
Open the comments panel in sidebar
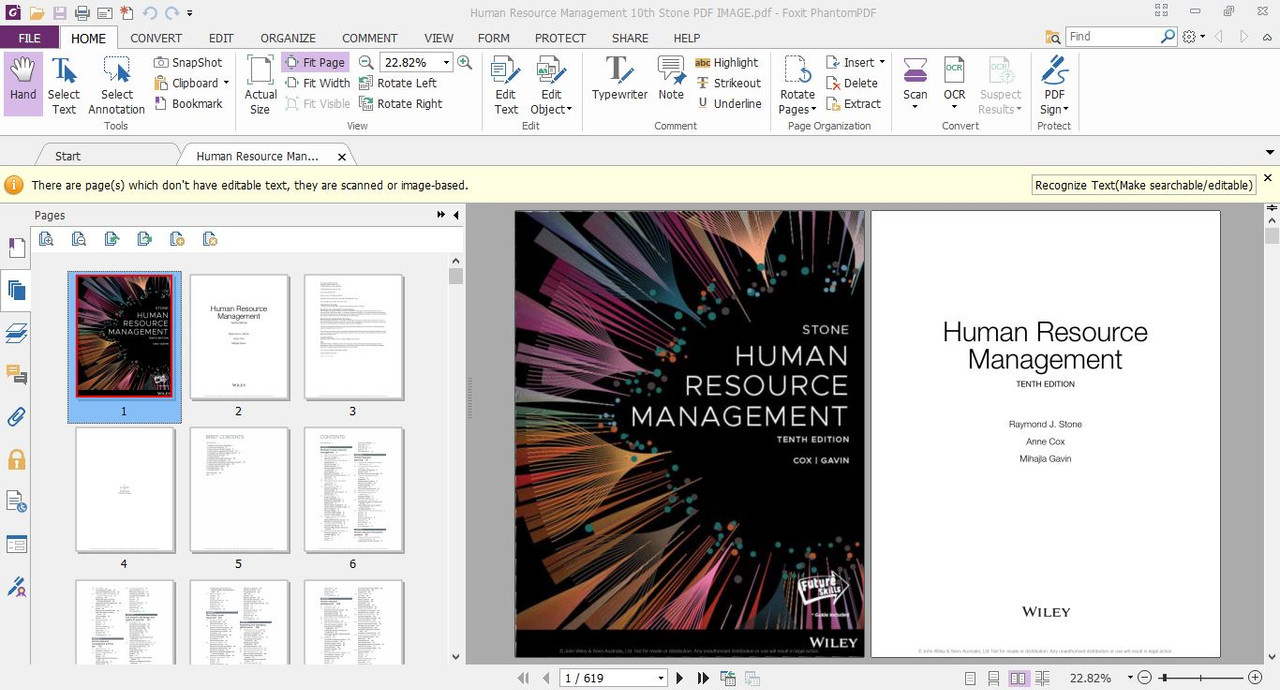[16, 375]
